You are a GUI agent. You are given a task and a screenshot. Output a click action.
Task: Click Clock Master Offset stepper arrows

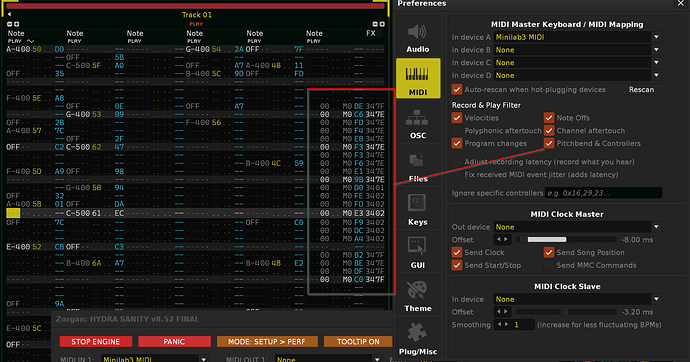[x=502, y=240]
